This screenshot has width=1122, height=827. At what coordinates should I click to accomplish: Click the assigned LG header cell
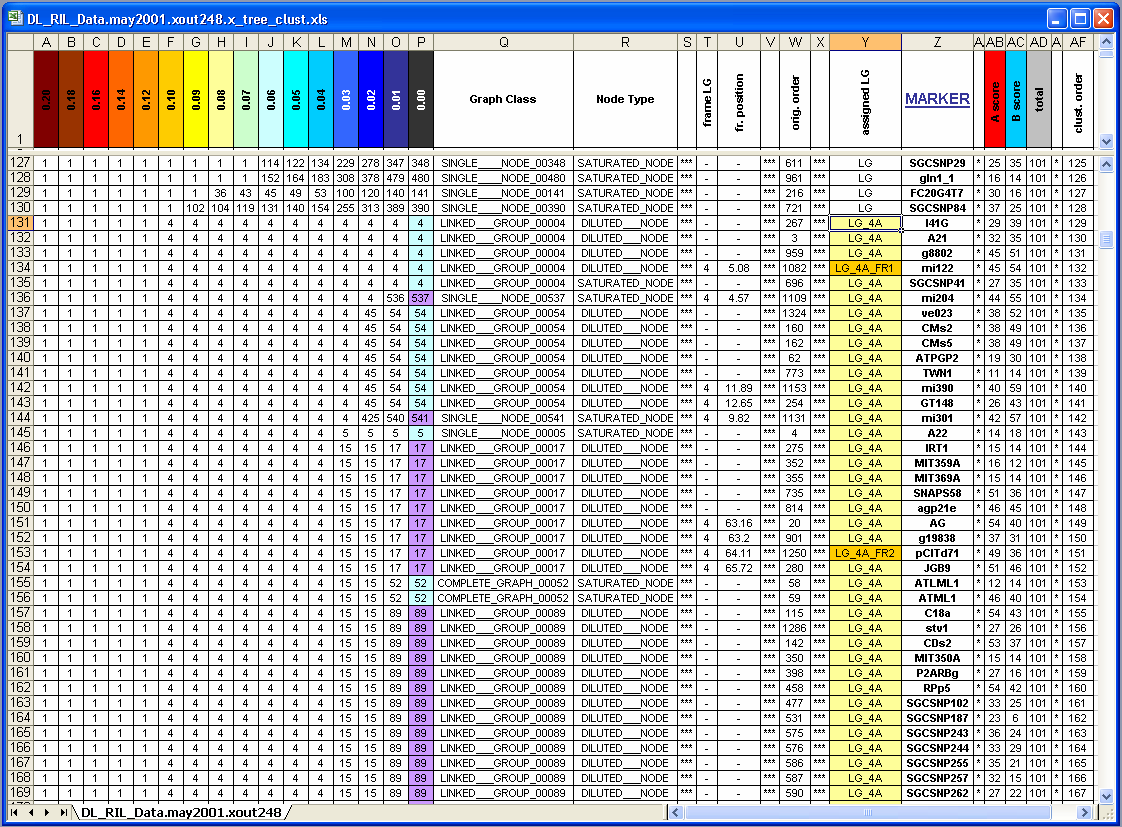[x=865, y=99]
